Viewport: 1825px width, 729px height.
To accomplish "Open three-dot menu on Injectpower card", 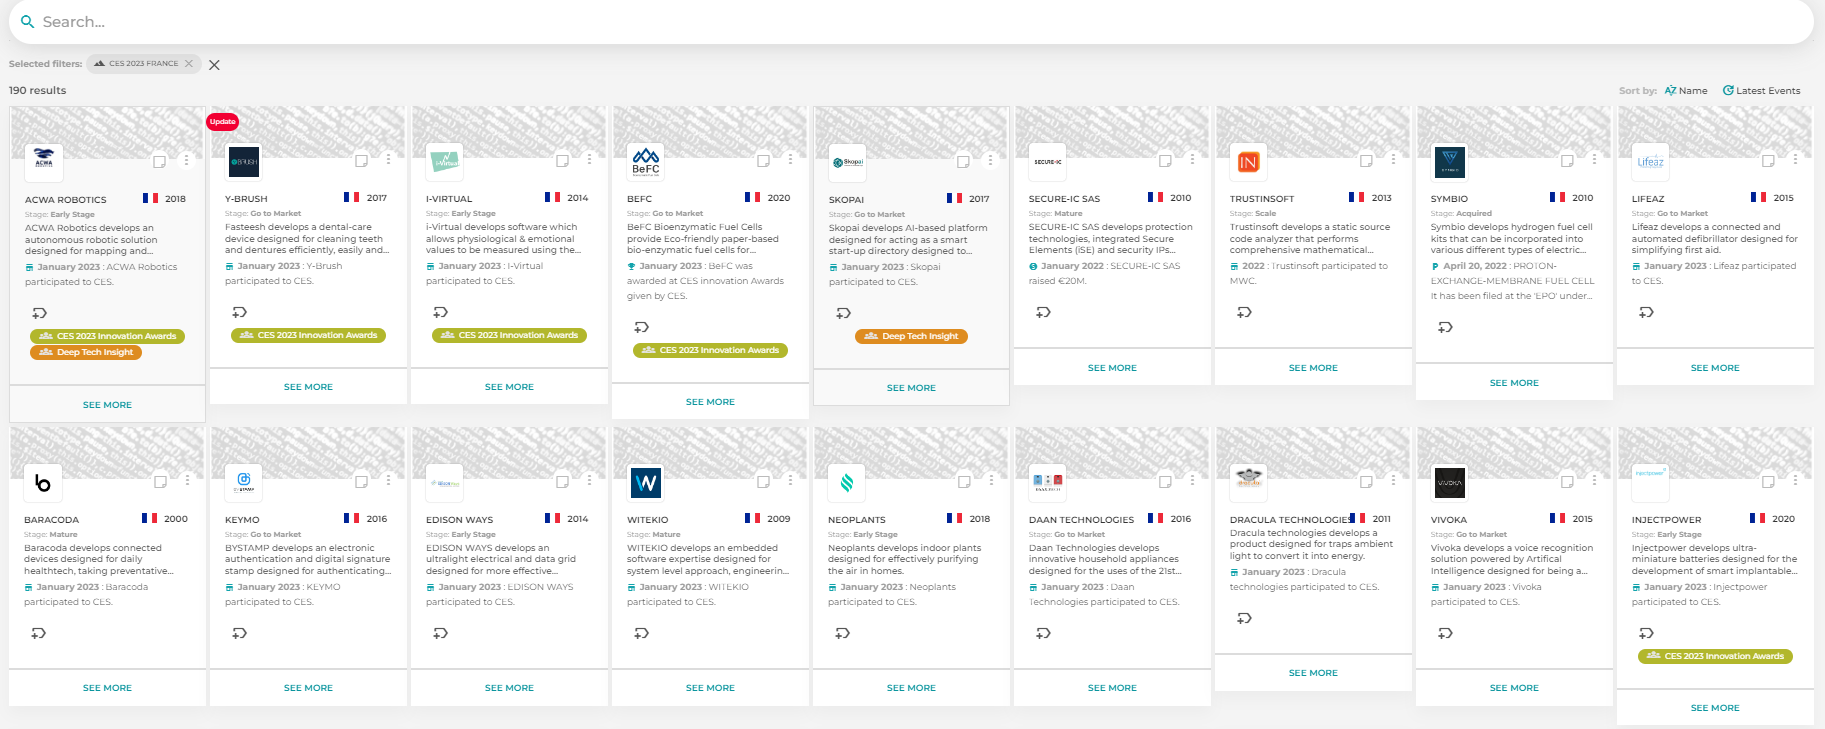I will [x=1795, y=480].
